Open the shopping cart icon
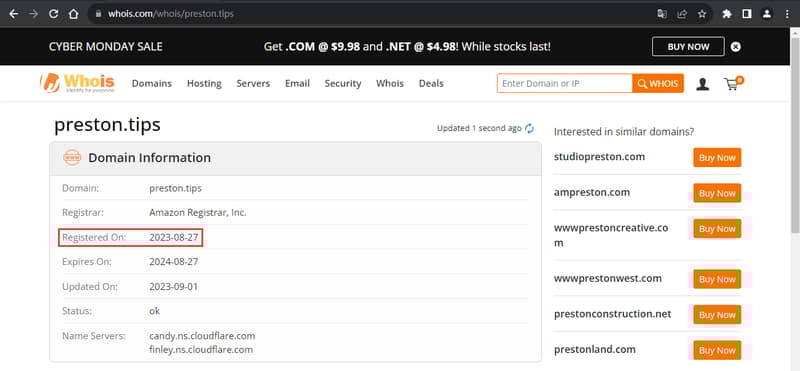This screenshot has height=371, width=800. coord(733,83)
